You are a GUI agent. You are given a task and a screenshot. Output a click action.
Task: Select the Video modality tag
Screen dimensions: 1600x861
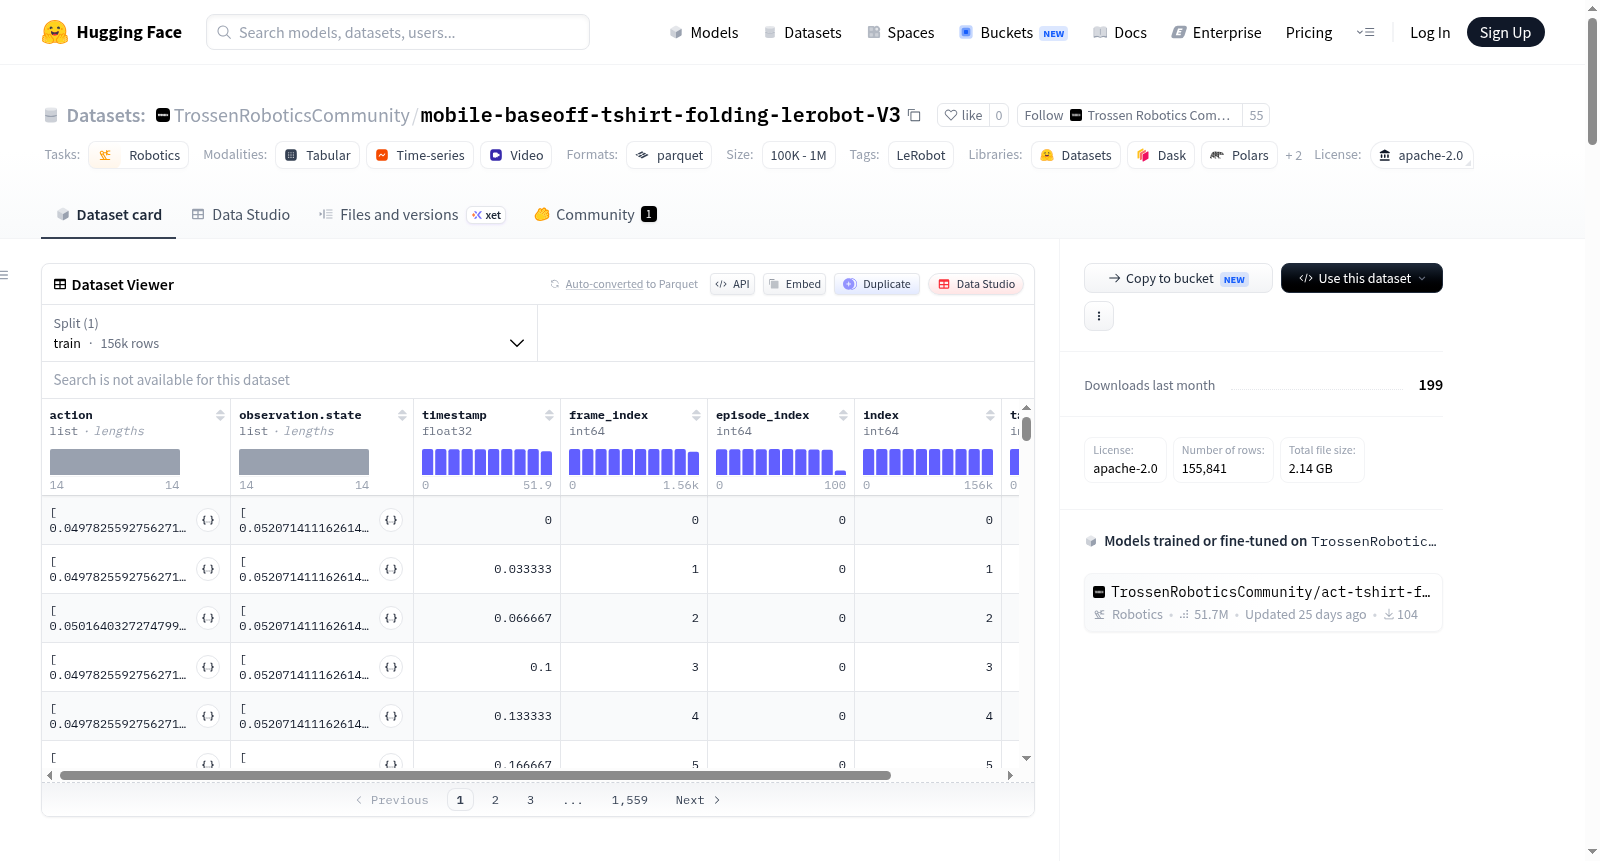click(x=516, y=155)
